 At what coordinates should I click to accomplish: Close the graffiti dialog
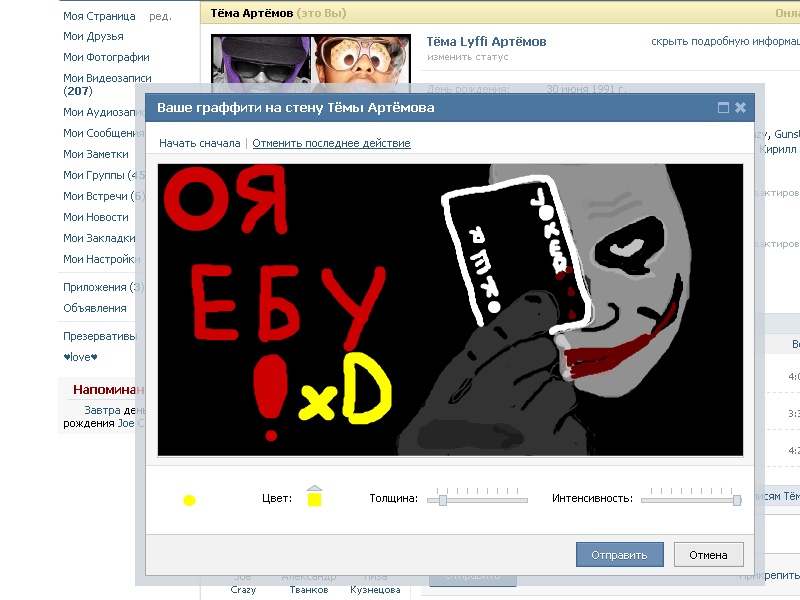click(x=740, y=108)
